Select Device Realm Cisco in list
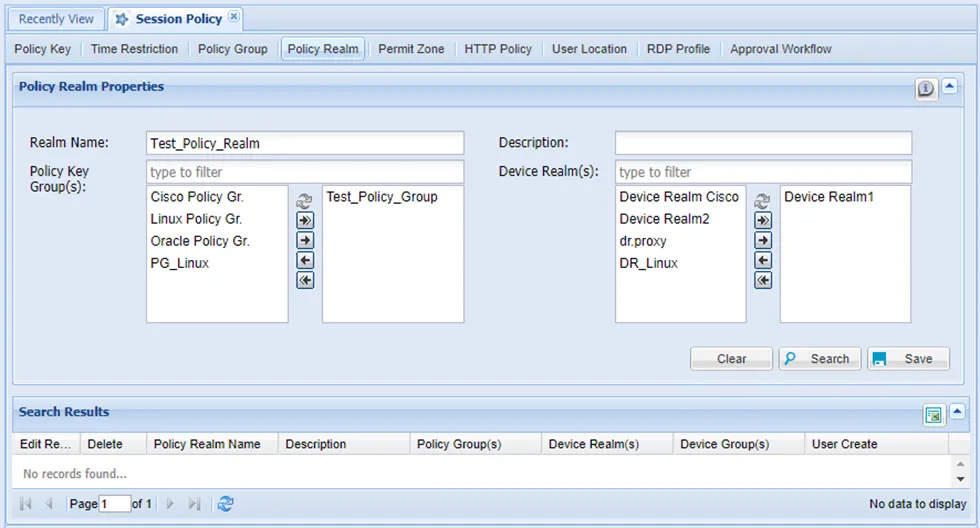This screenshot has height=528, width=980. tap(681, 197)
